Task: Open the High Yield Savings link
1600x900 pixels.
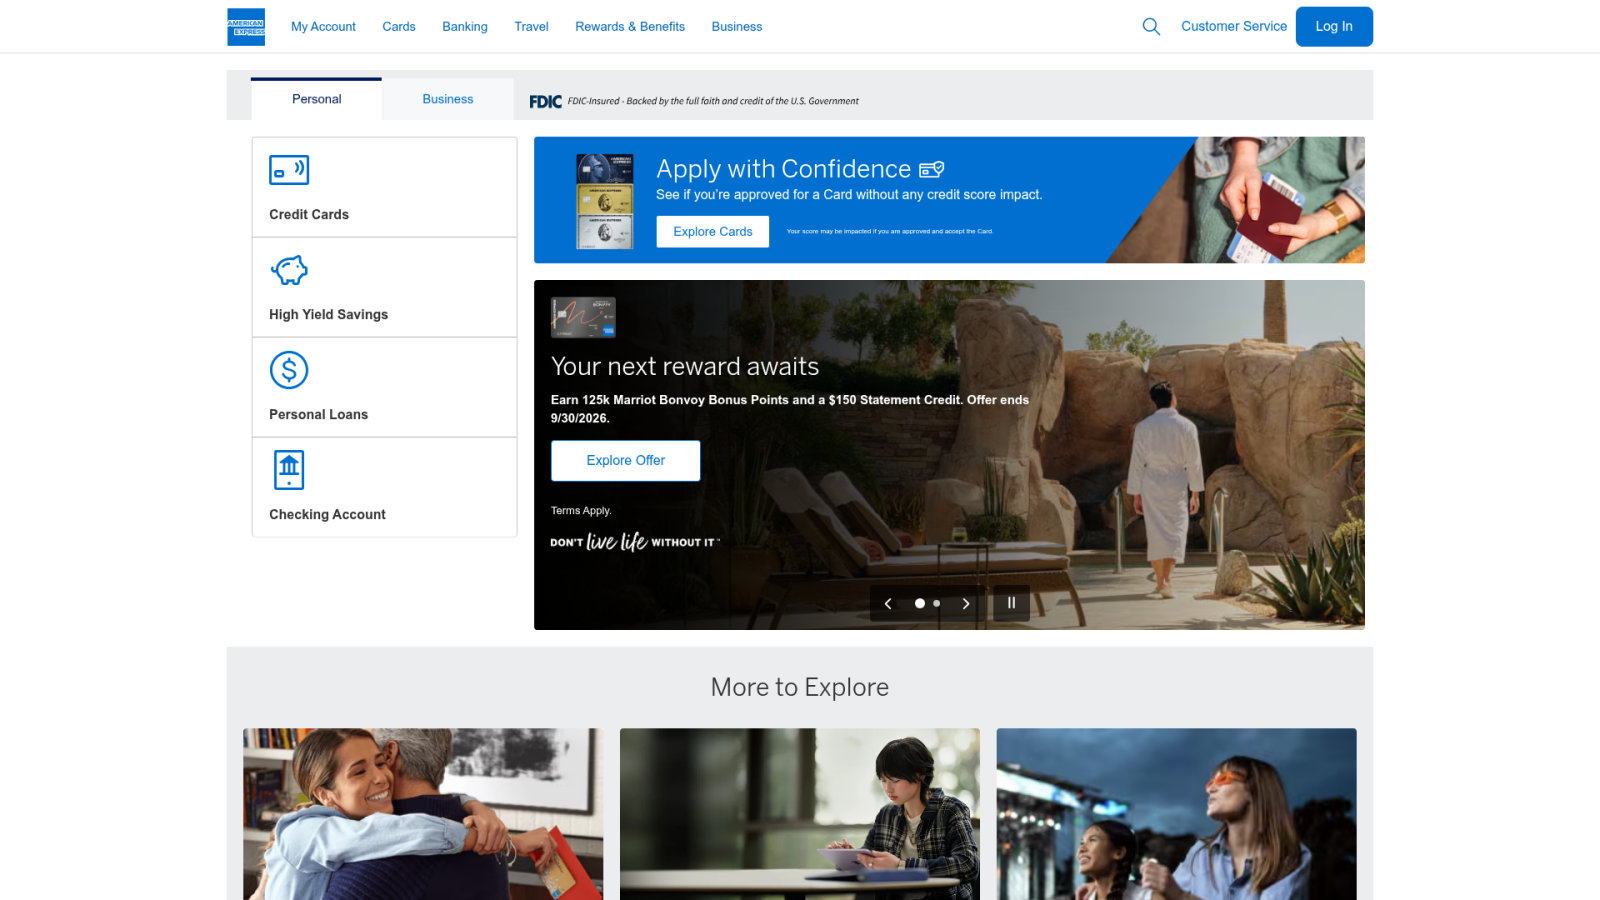Action: (328, 314)
